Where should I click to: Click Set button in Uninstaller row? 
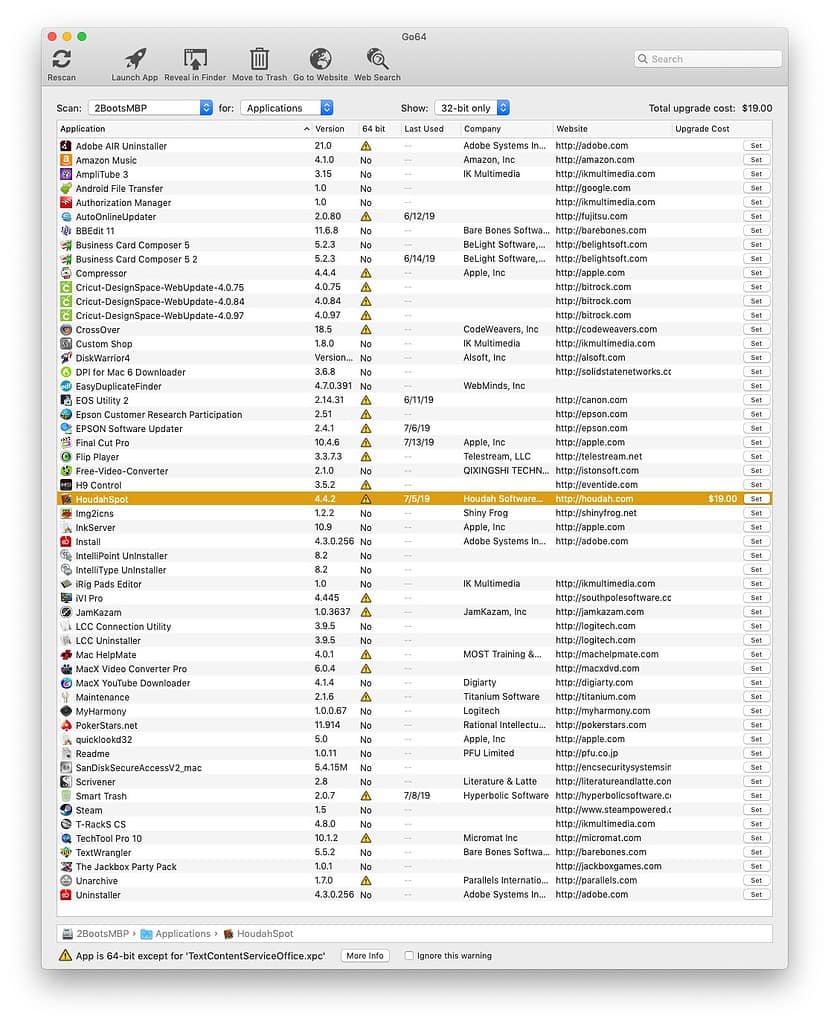click(x=756, y=895)
